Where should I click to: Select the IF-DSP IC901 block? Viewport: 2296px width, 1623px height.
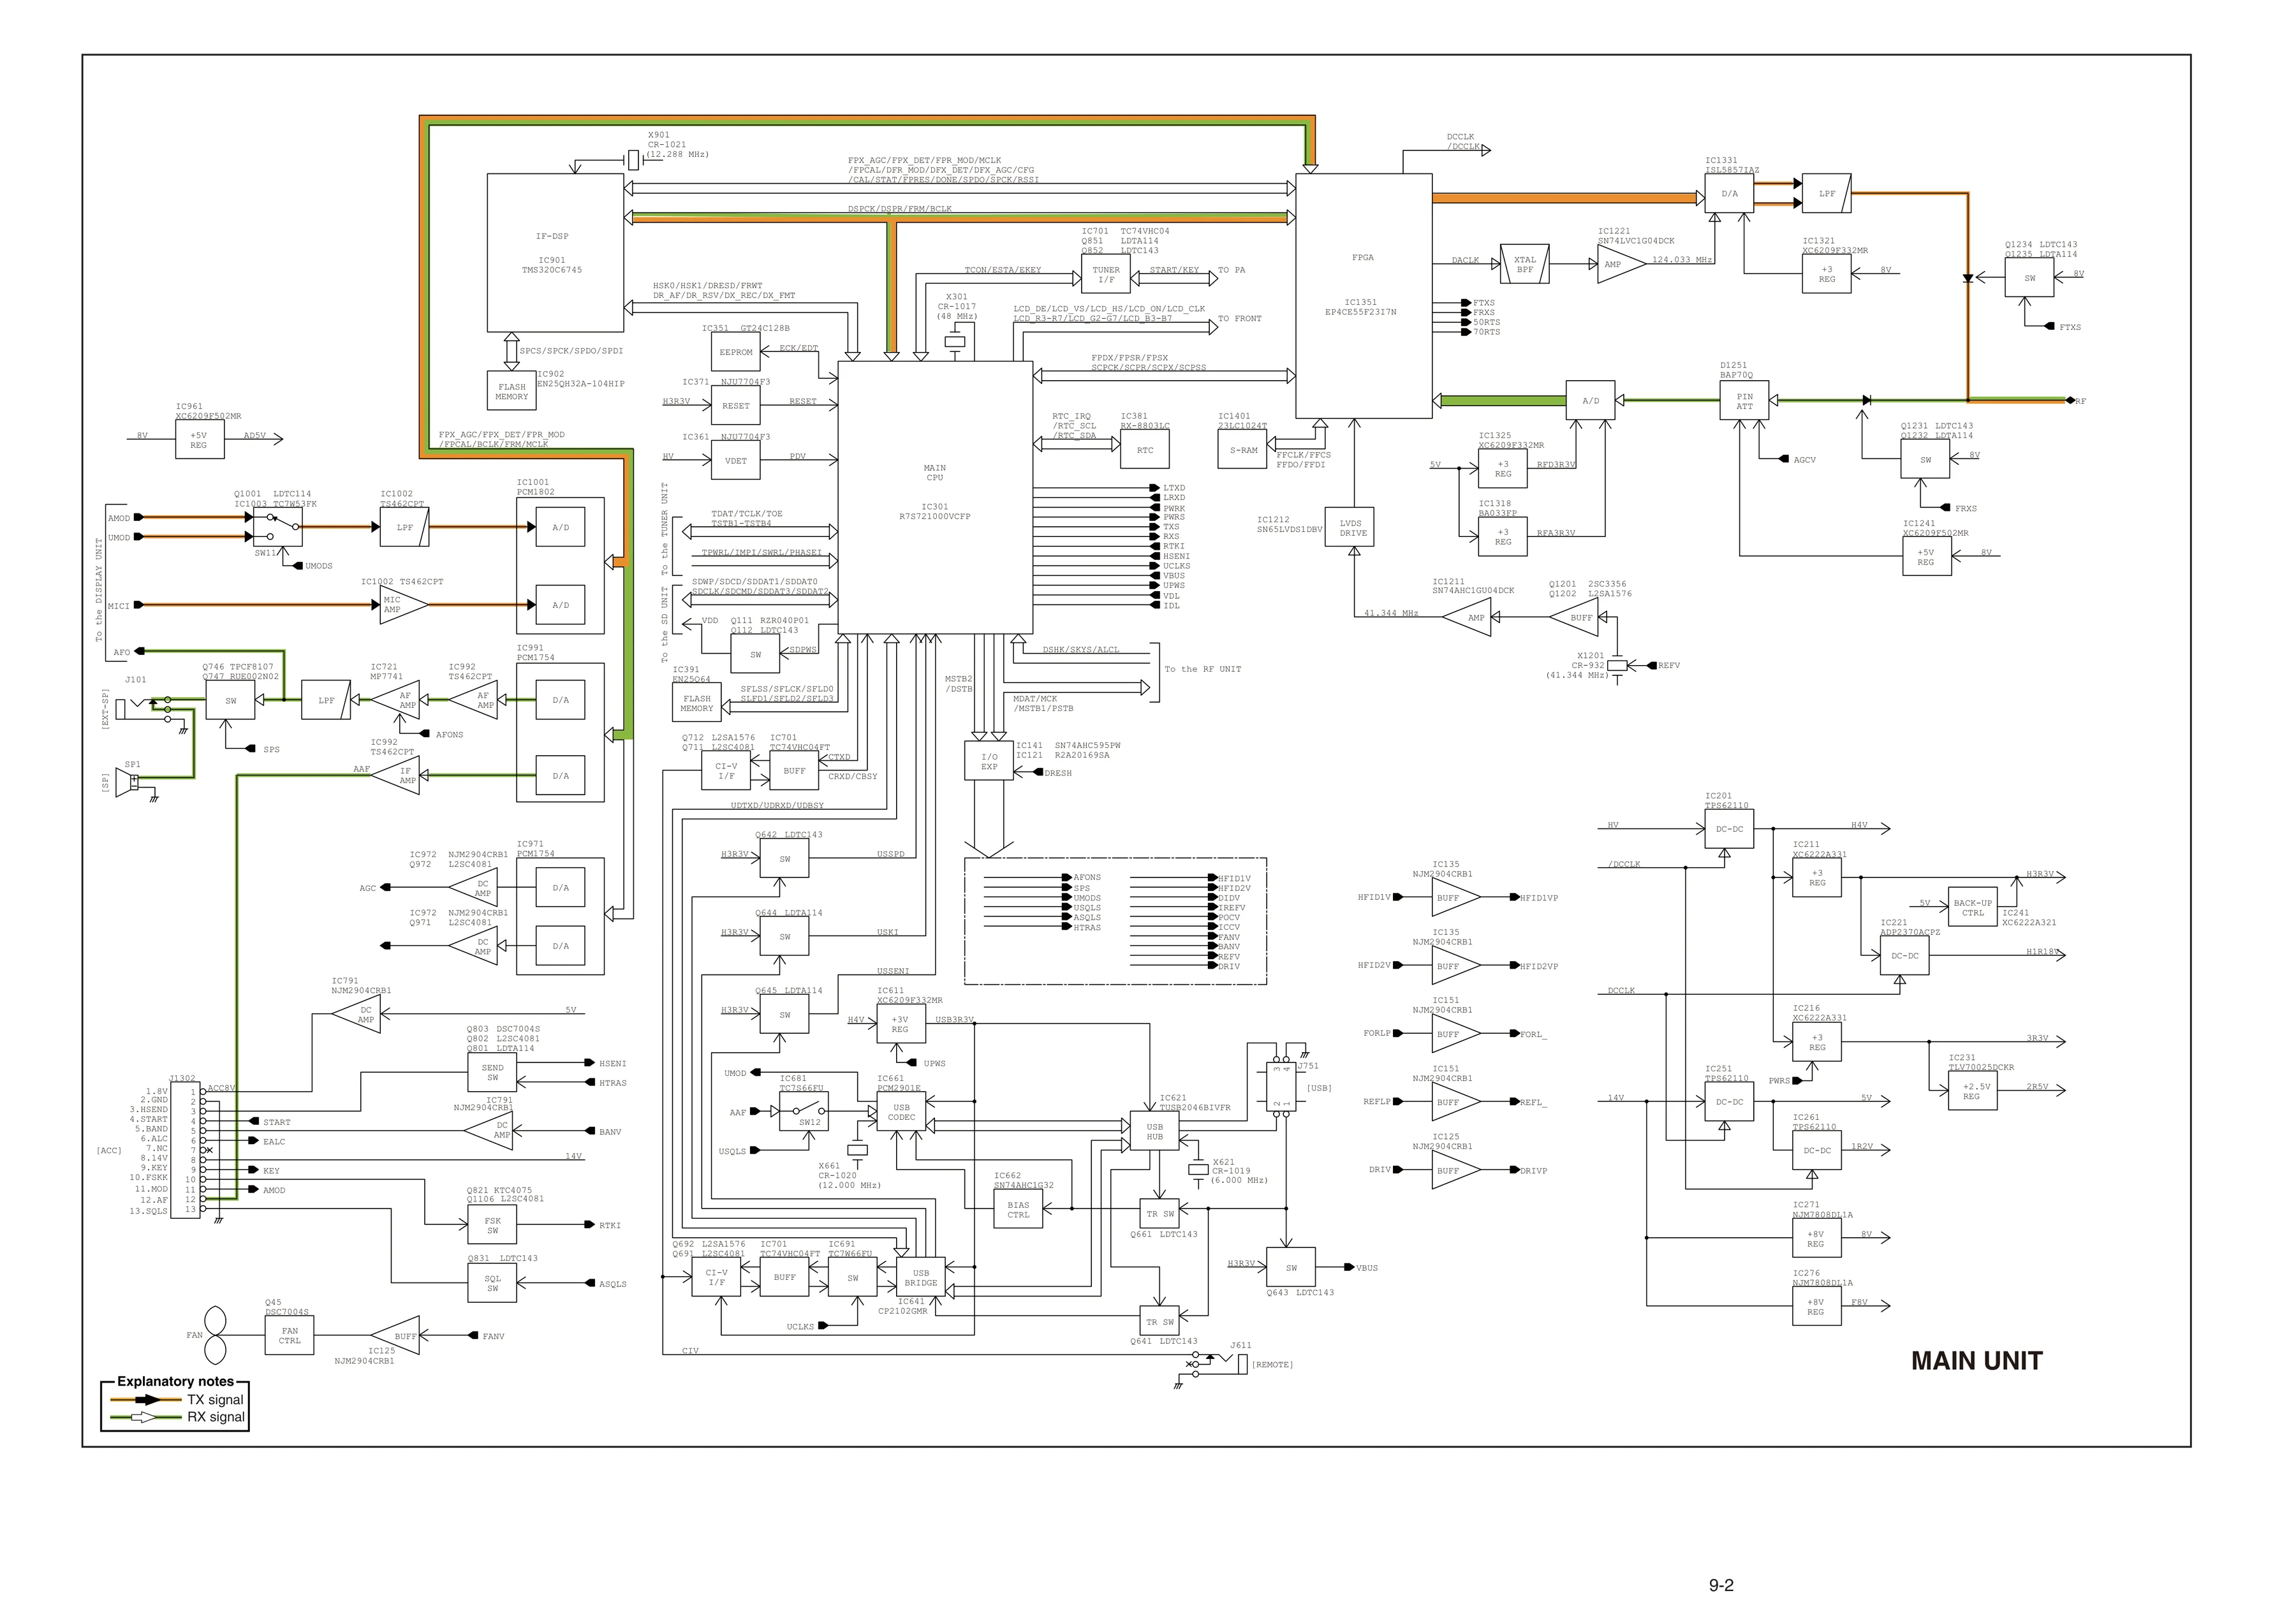coord(555,253)
